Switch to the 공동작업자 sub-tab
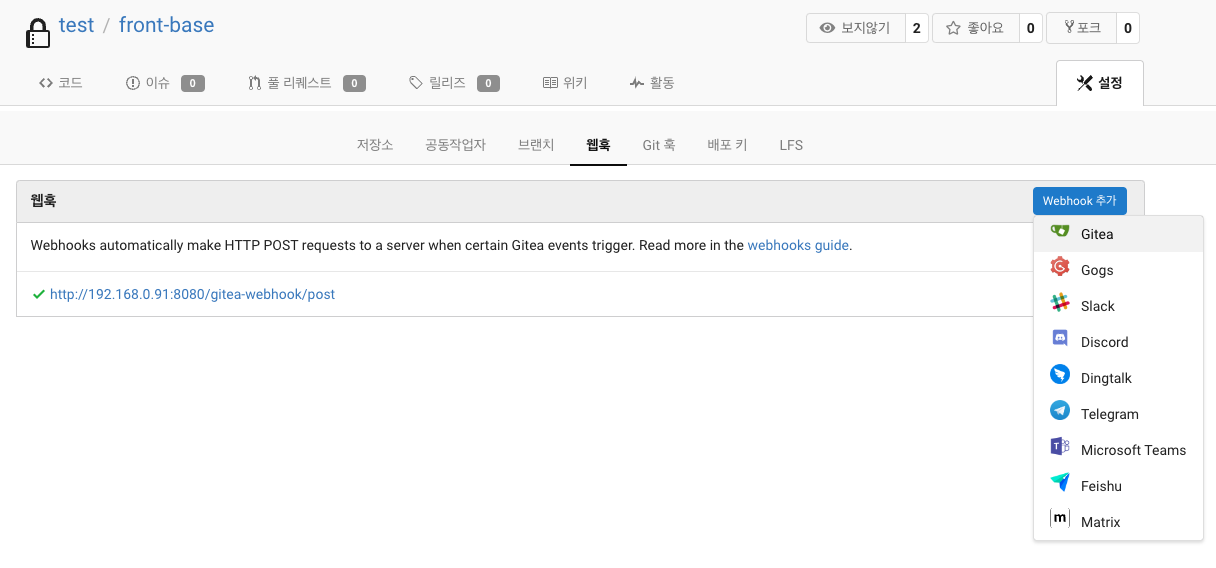The height and width of the screenshot is (568, 1216). coord(455,145)
